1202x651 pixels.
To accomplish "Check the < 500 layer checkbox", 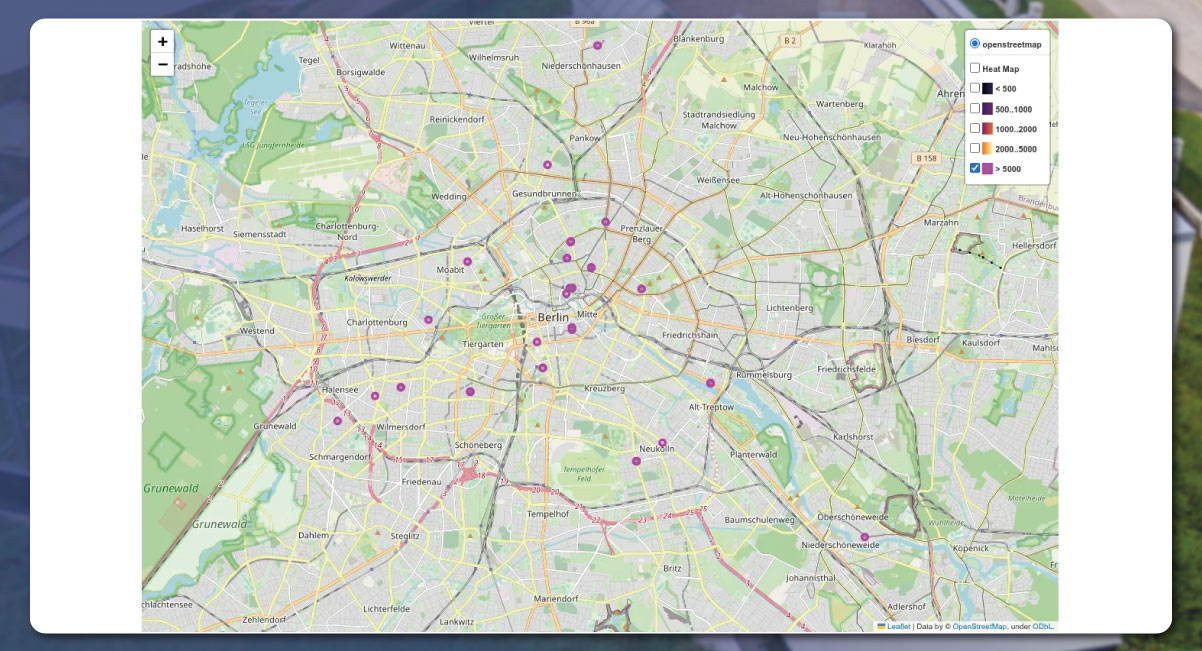I will [x=975, y=88].
